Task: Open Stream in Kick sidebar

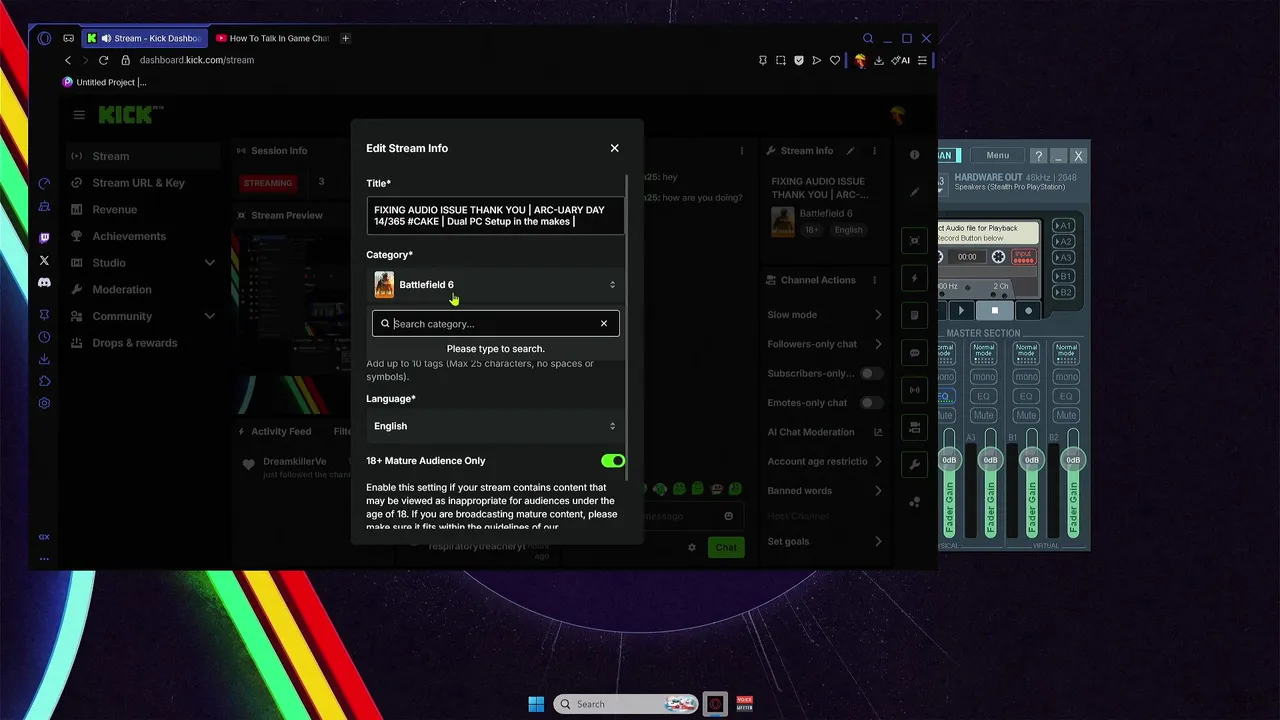Action: pos(144,156)
